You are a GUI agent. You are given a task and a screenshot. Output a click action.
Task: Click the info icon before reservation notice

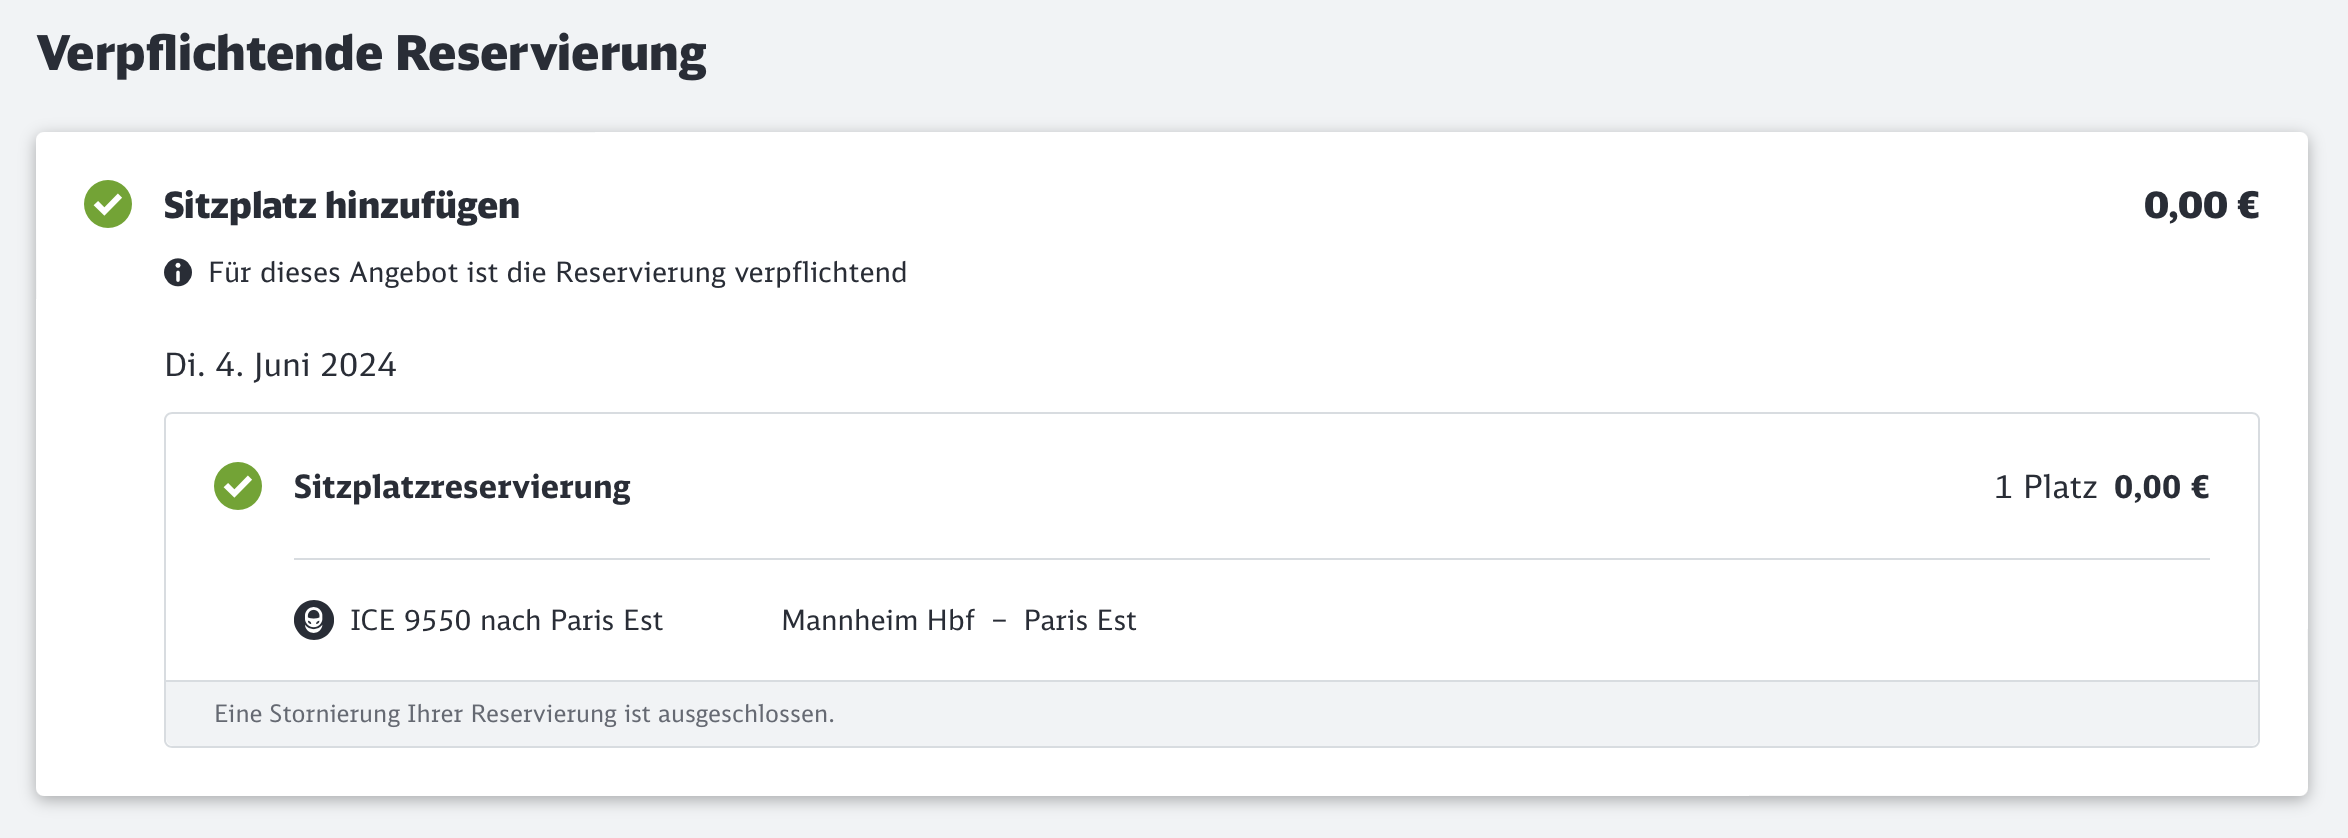178,272
